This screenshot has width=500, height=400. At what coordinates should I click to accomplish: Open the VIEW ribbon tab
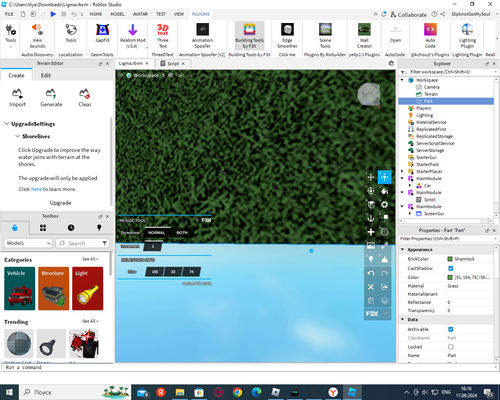(x=179, y=14)
